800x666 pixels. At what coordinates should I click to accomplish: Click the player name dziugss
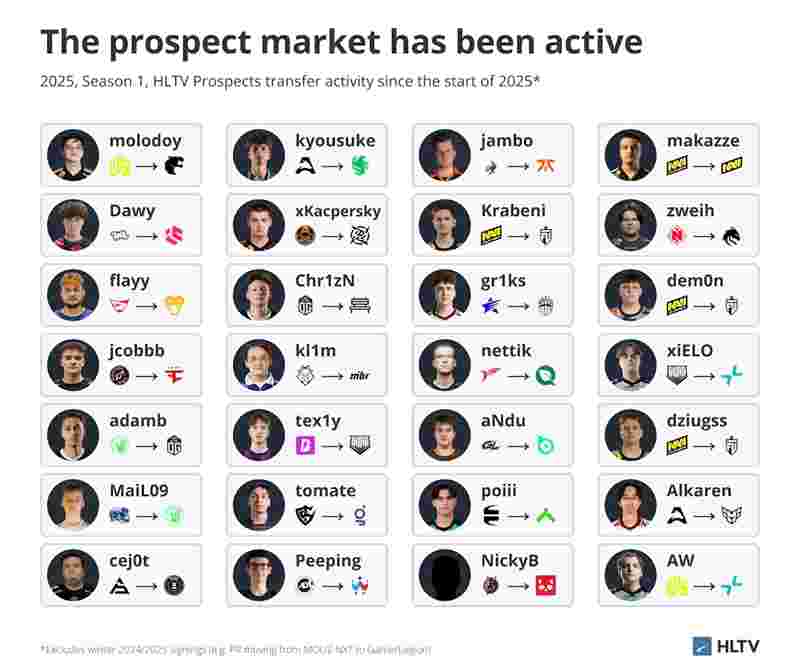698,421
